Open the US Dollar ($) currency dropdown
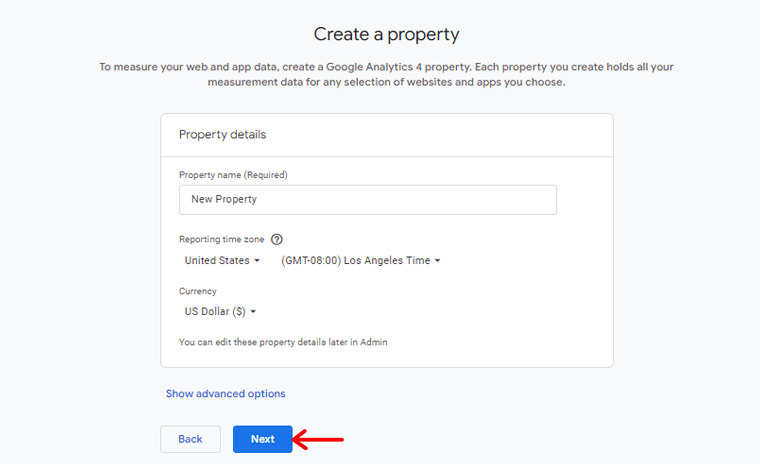Viewport: 760px width, 464px height. tap(220, 312)
